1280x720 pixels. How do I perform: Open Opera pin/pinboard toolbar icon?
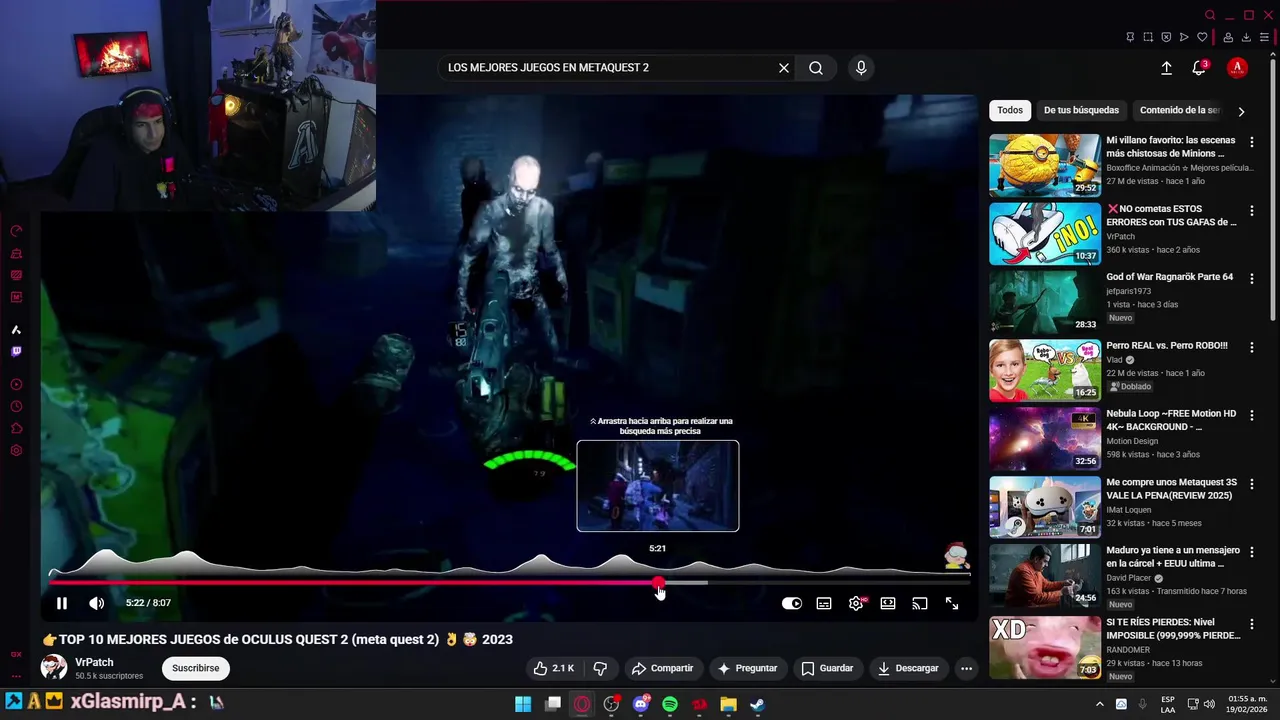tap(1130, 37)
